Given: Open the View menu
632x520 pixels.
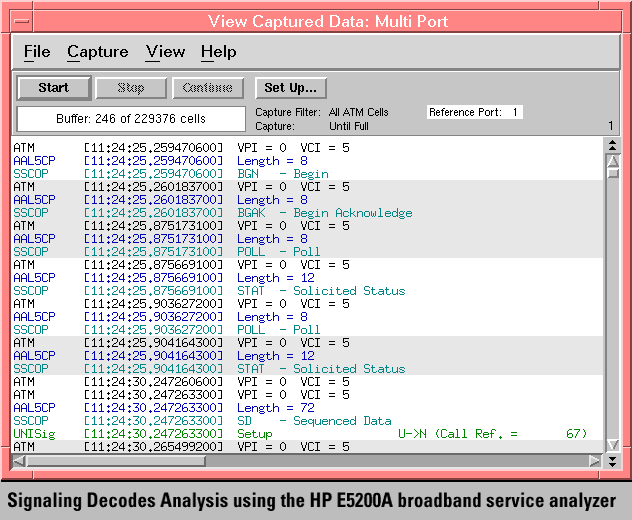Looking at the screenshot, I should [165, 52].
